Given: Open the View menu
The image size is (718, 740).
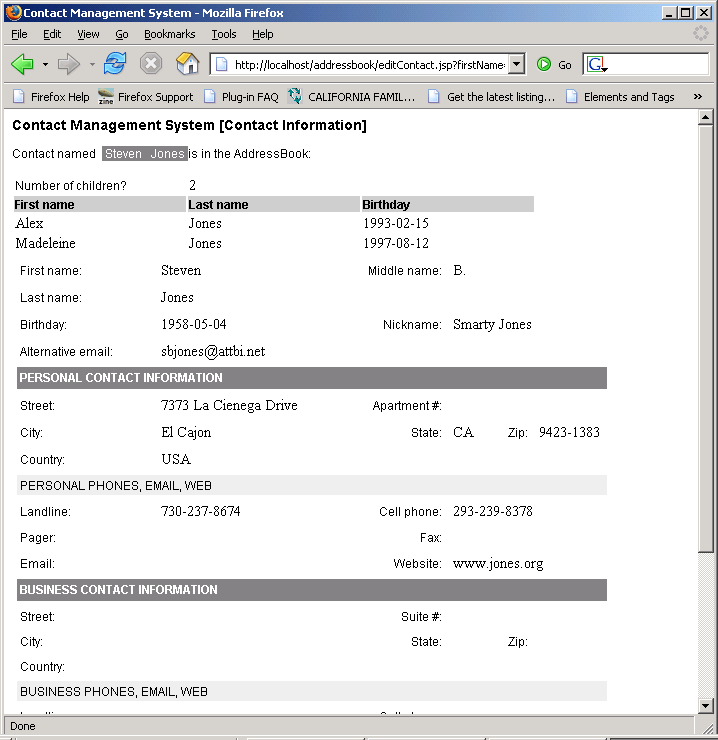Looking at the screenshot, I should point(88,34).
